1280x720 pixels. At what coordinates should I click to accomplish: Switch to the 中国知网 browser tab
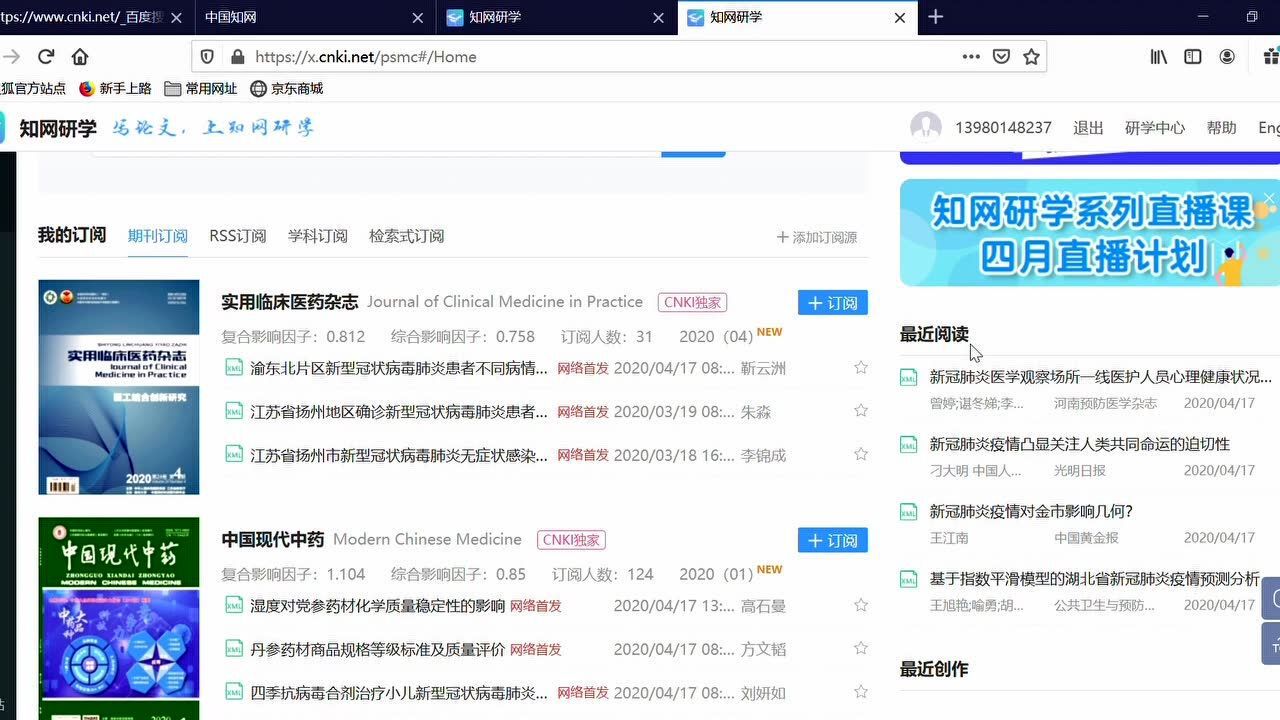tap(315, 17)
